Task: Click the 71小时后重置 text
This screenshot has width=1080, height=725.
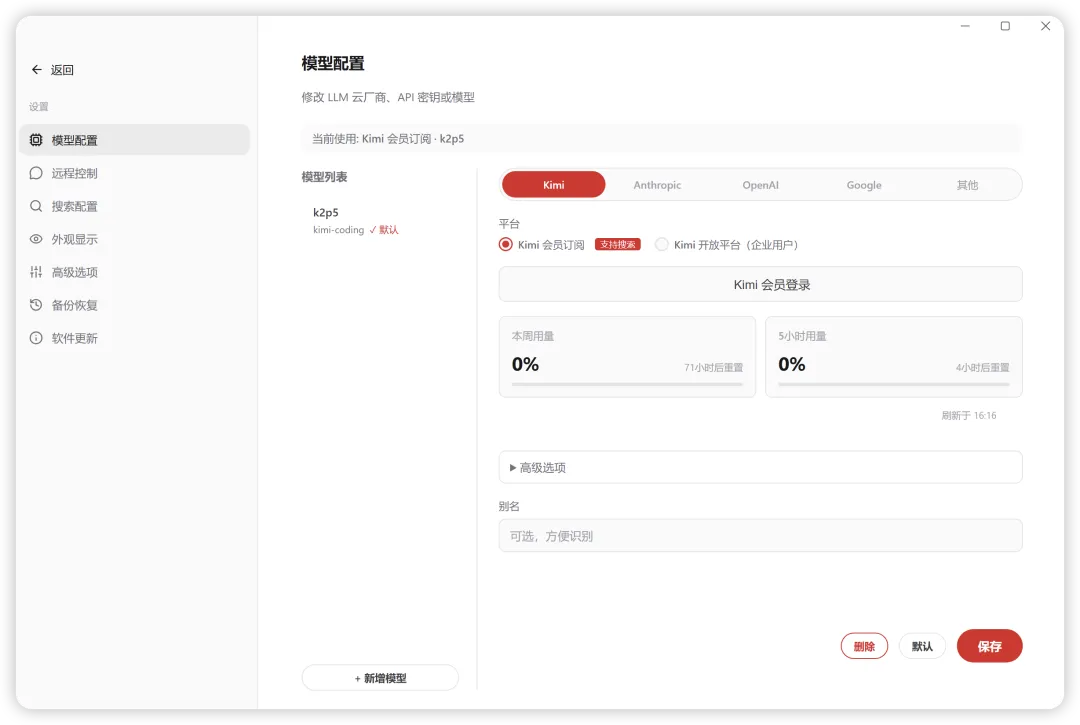Action: click(713, 367)
